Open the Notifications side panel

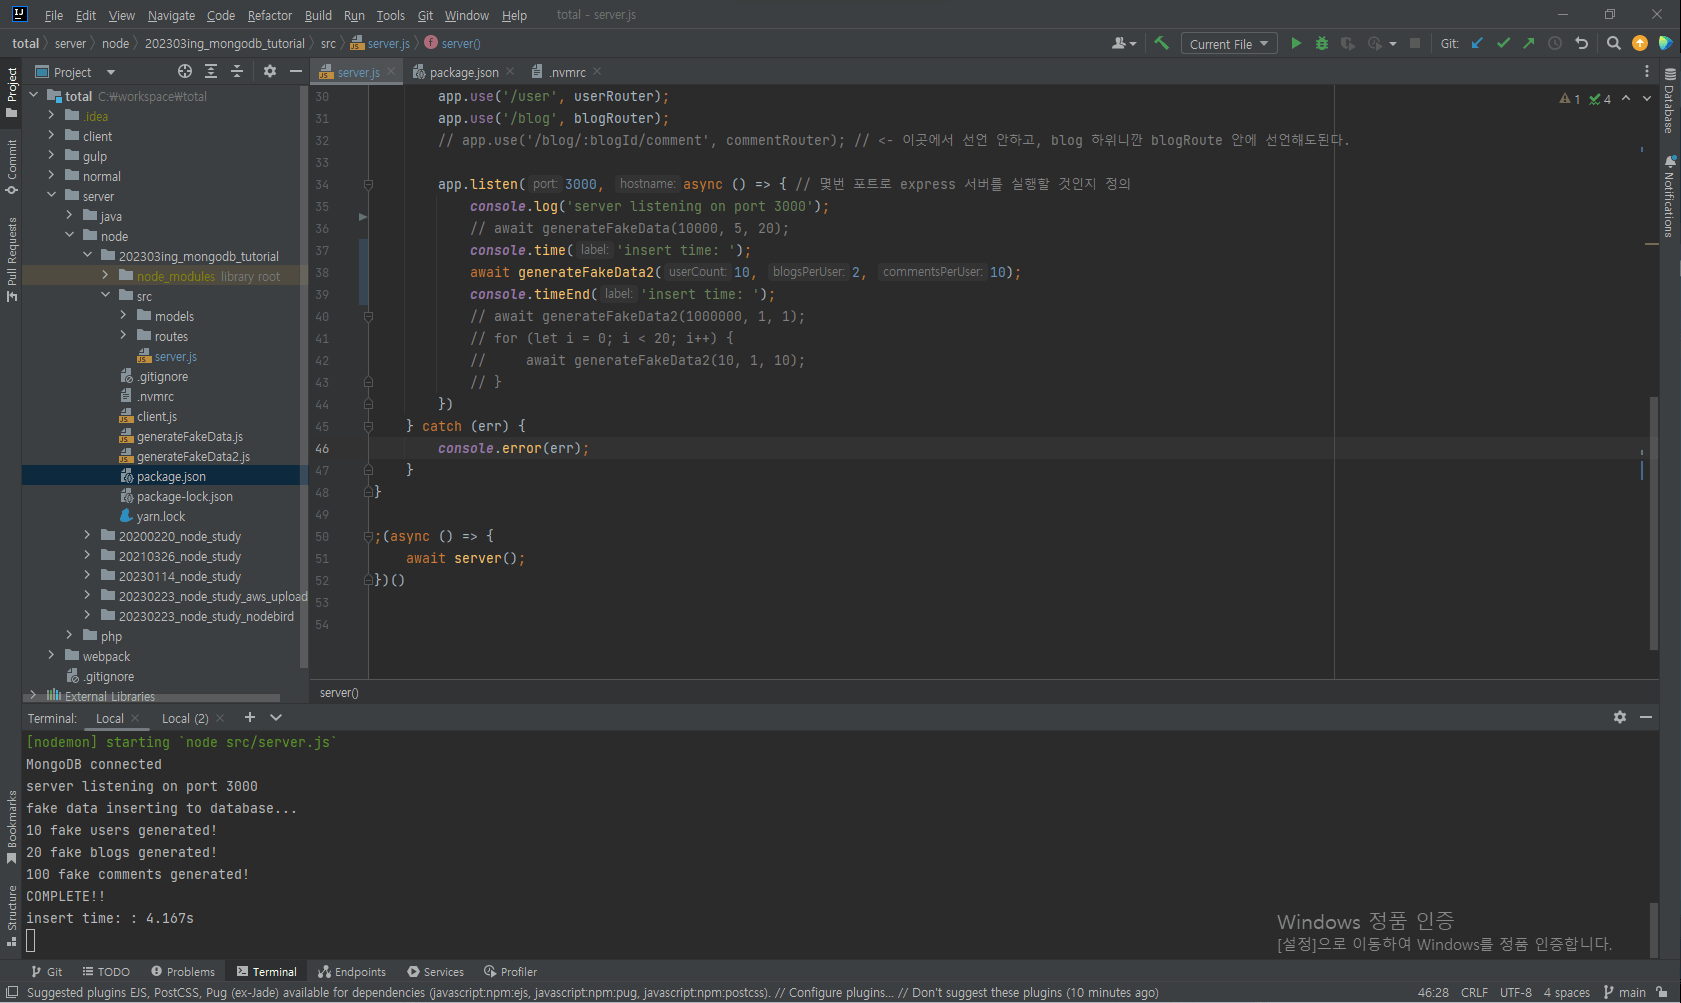coord(1670,196)
